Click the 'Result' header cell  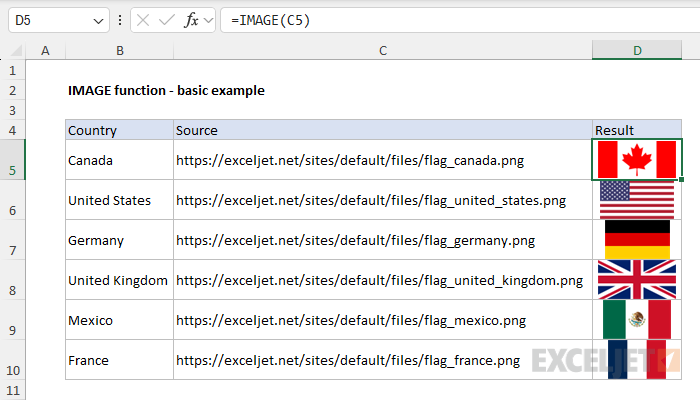pos(637,130)
